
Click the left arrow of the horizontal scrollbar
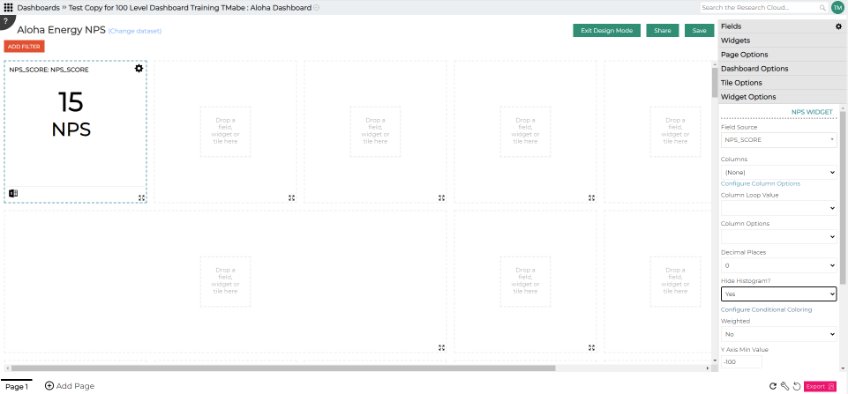click(x=7, y=368)
